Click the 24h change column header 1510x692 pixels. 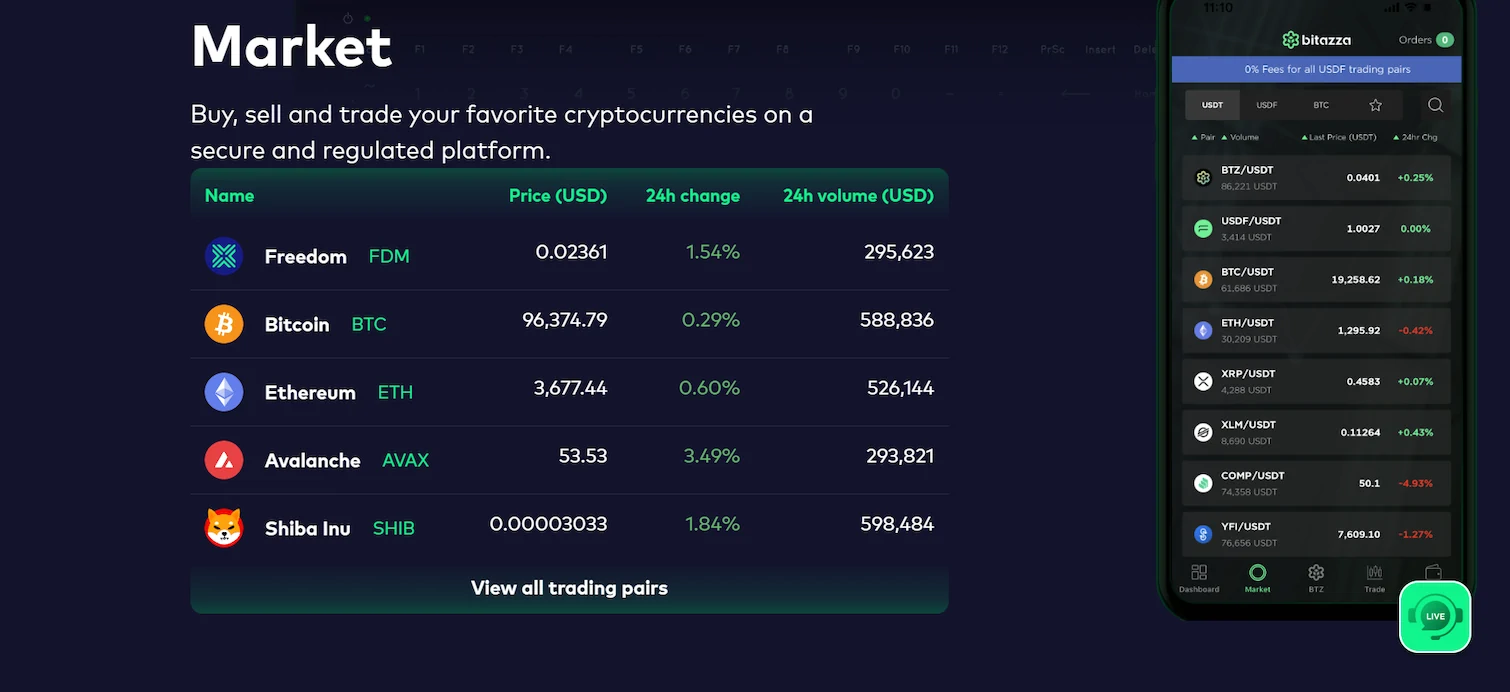tap(692, 196)
